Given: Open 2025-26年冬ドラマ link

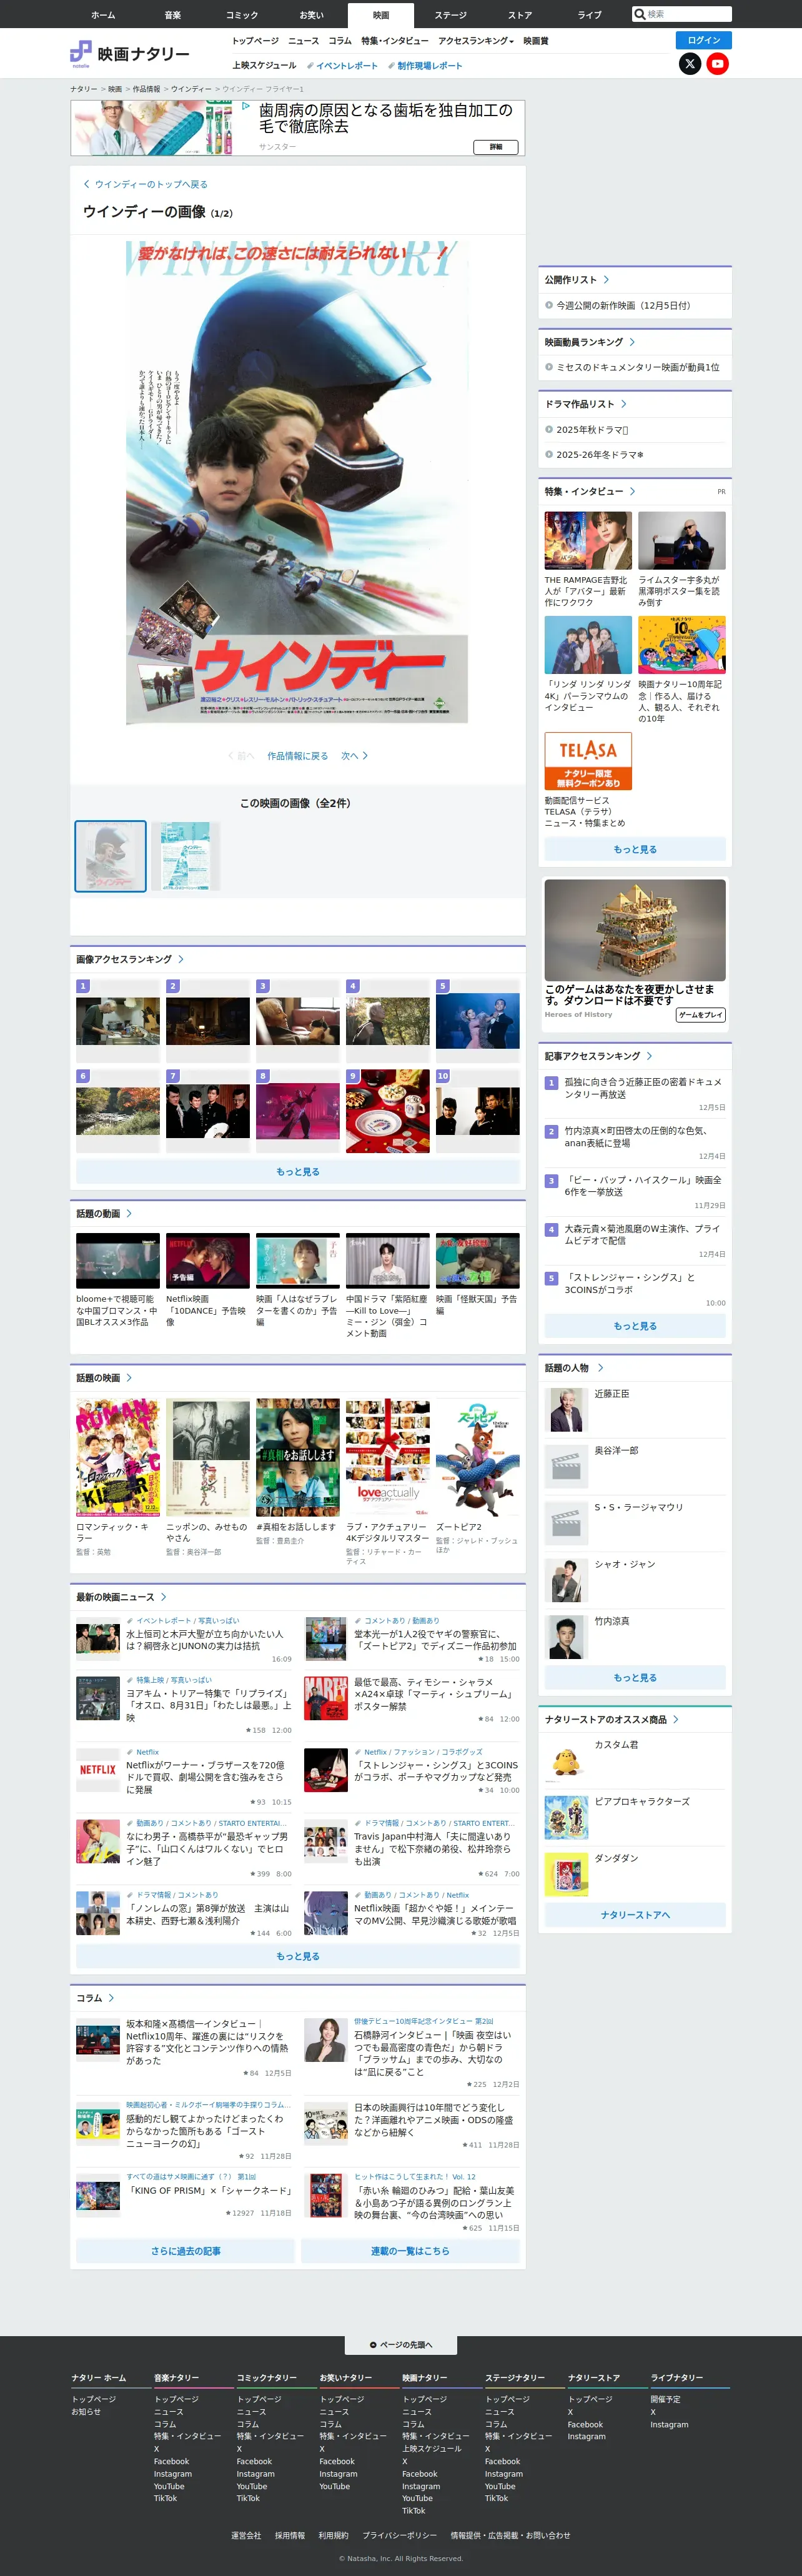Looking at the screenshot, I should [x=600, y=454].
